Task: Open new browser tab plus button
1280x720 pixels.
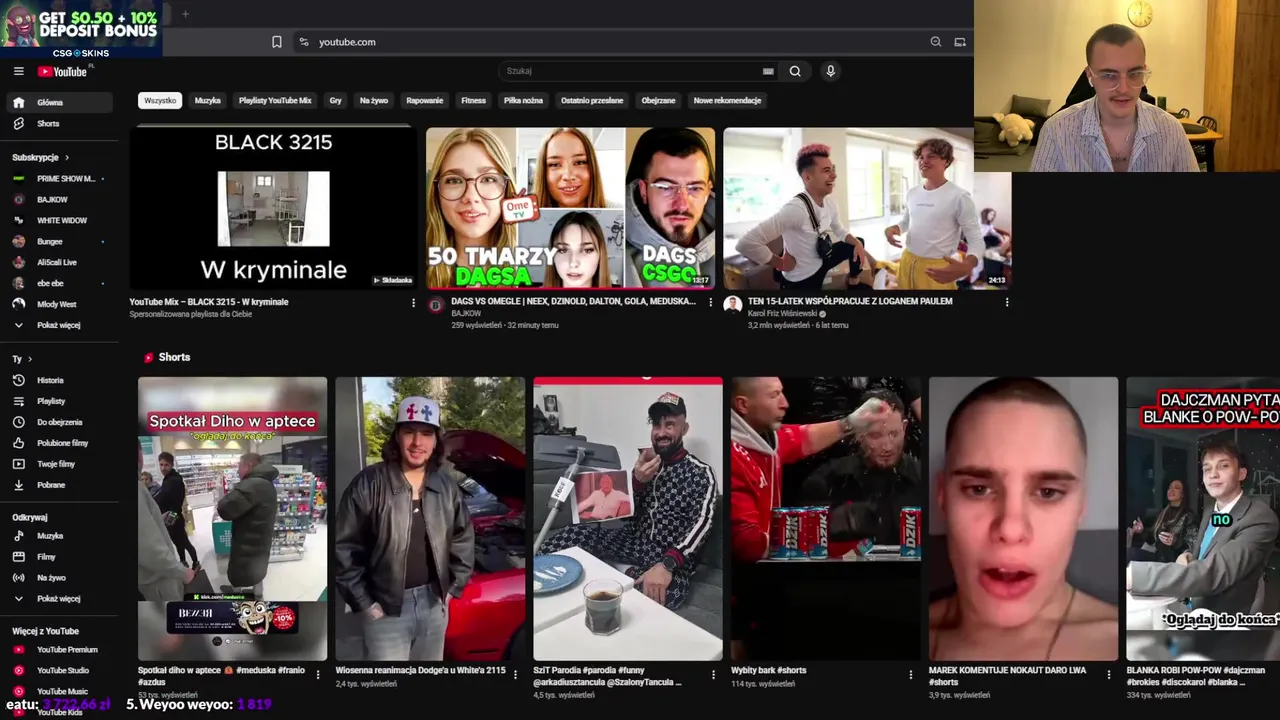Action: (185, 14)
